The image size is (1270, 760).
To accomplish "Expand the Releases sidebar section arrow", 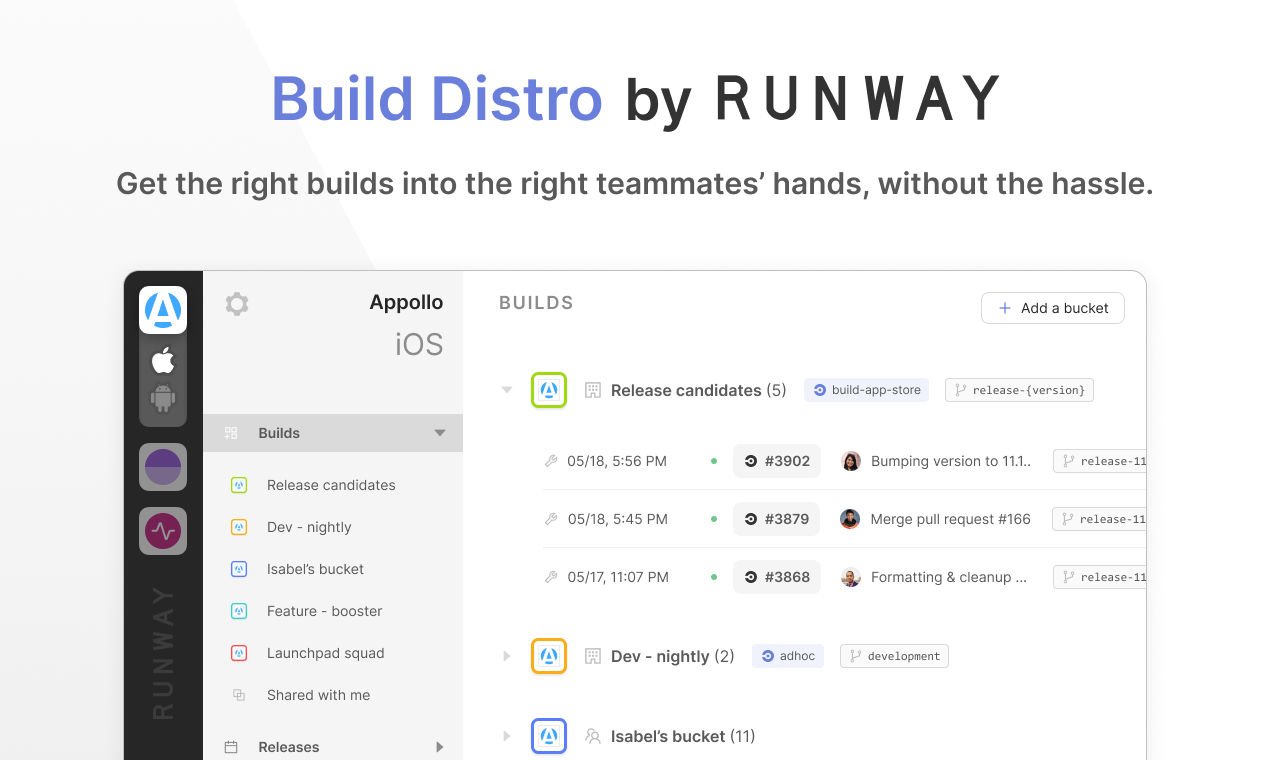I will pos(440,747).
